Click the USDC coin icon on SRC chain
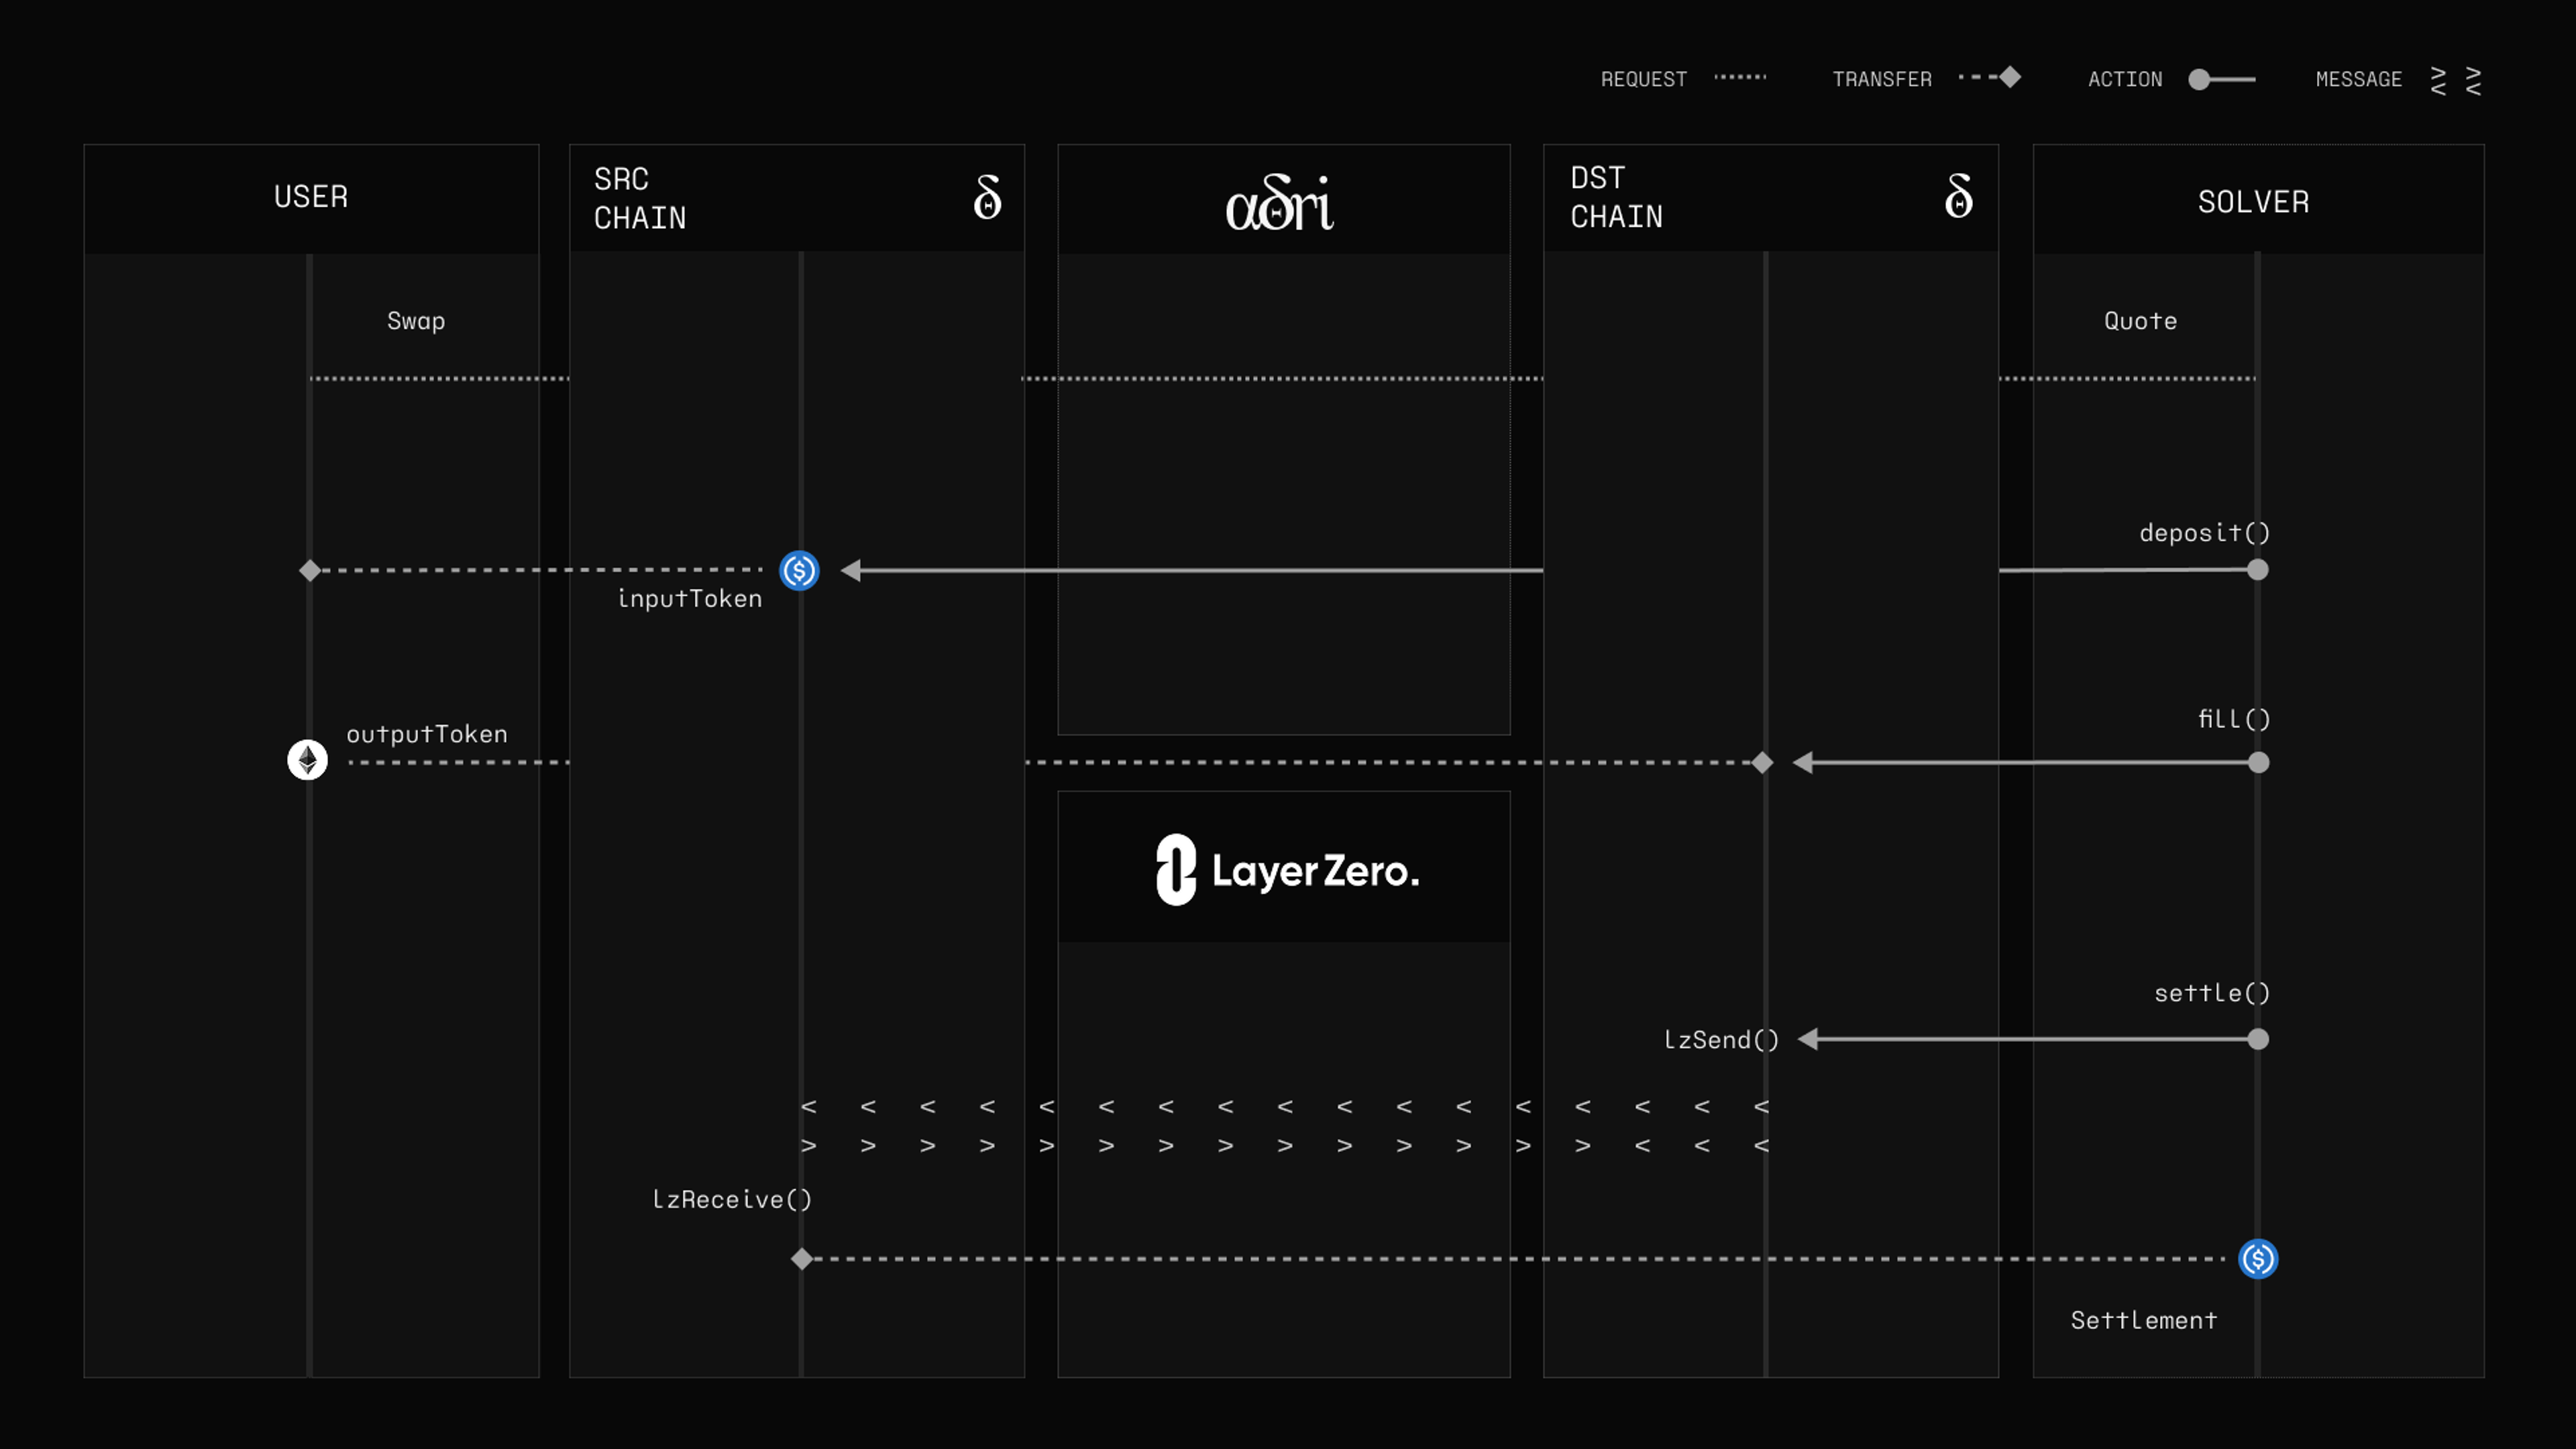2576x1449 pixels. [x=799, y=571]
